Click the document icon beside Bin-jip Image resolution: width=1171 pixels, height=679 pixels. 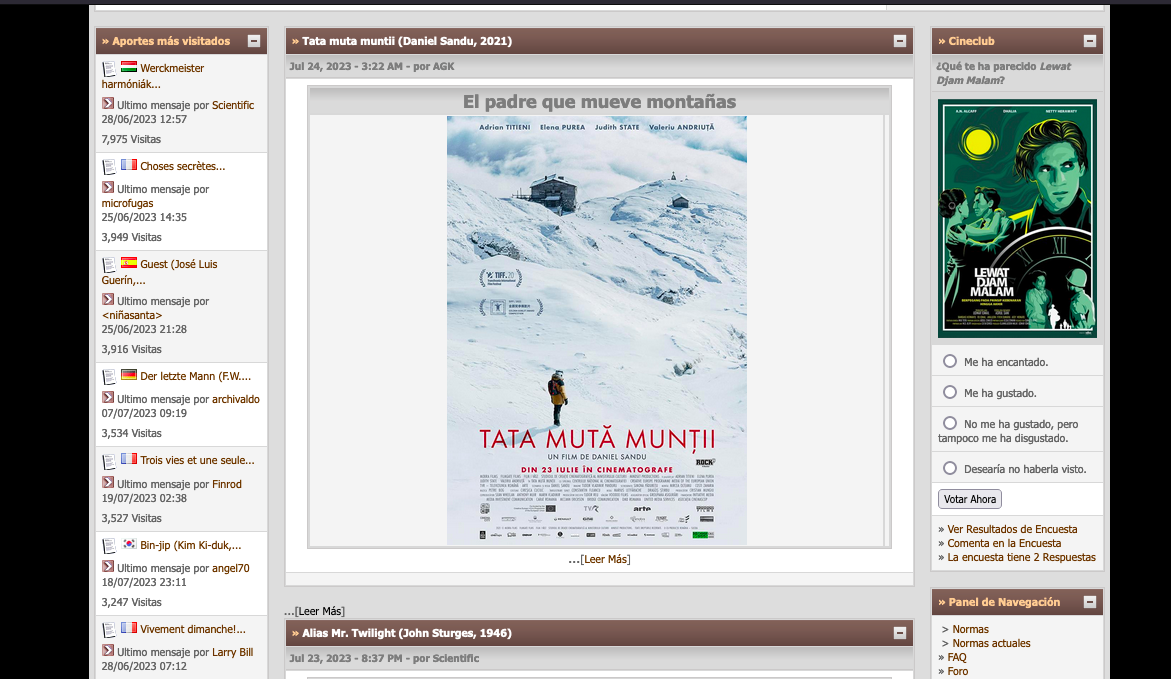(x=109, y=546)
